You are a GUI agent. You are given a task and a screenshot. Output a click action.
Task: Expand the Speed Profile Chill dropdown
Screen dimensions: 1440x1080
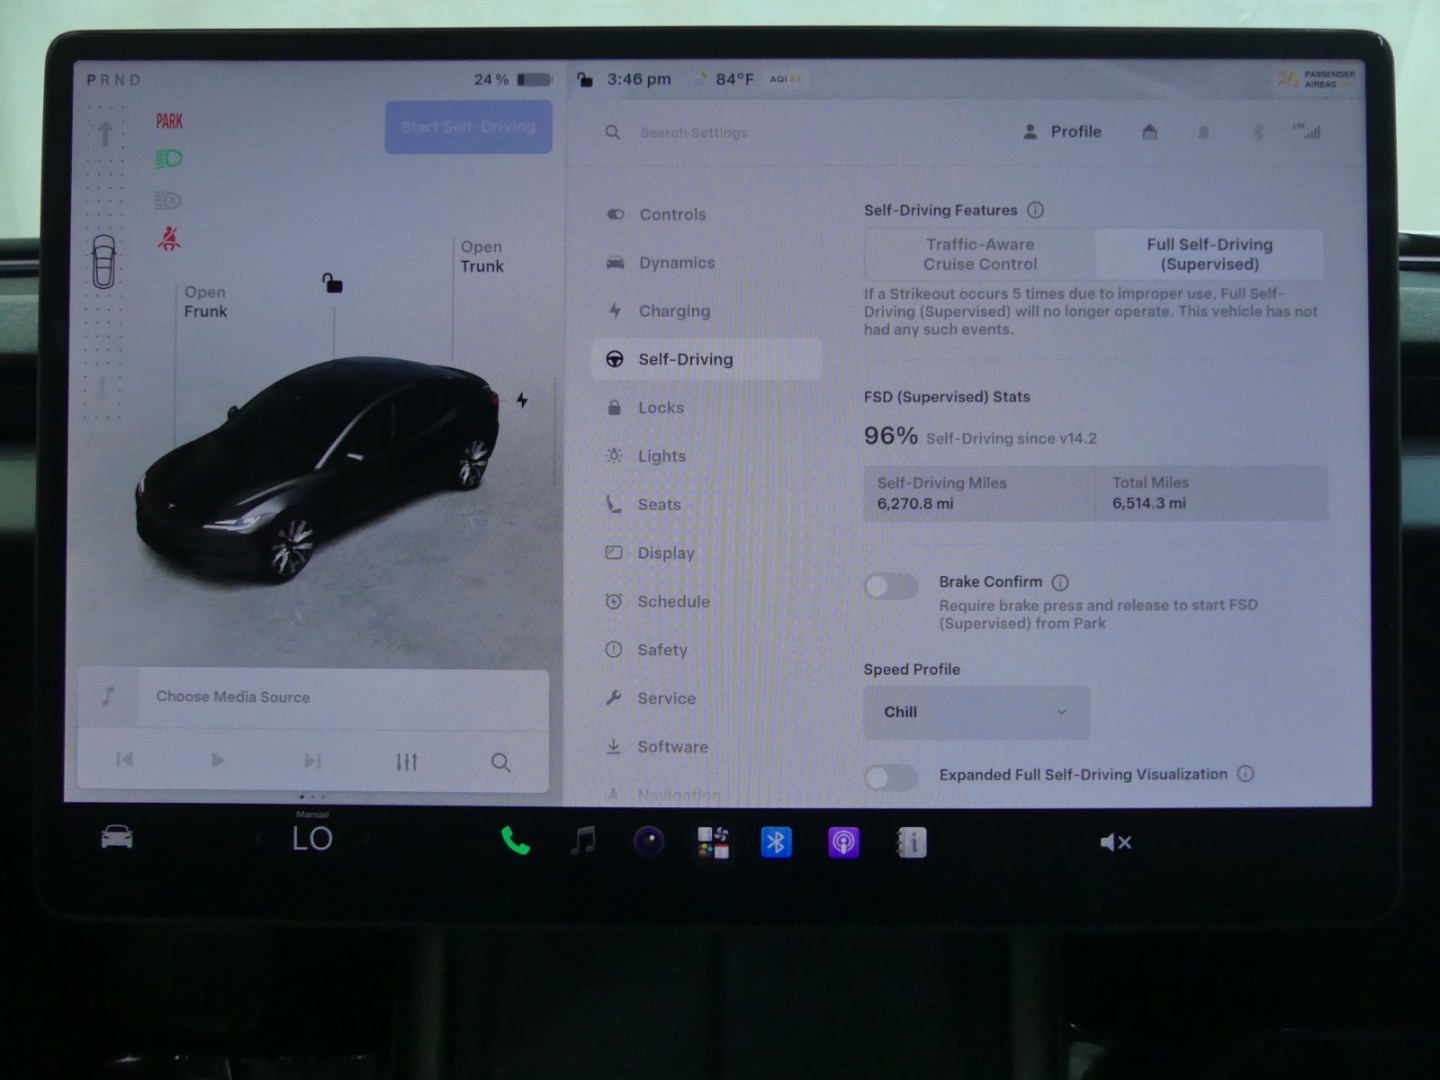point(977,712)
